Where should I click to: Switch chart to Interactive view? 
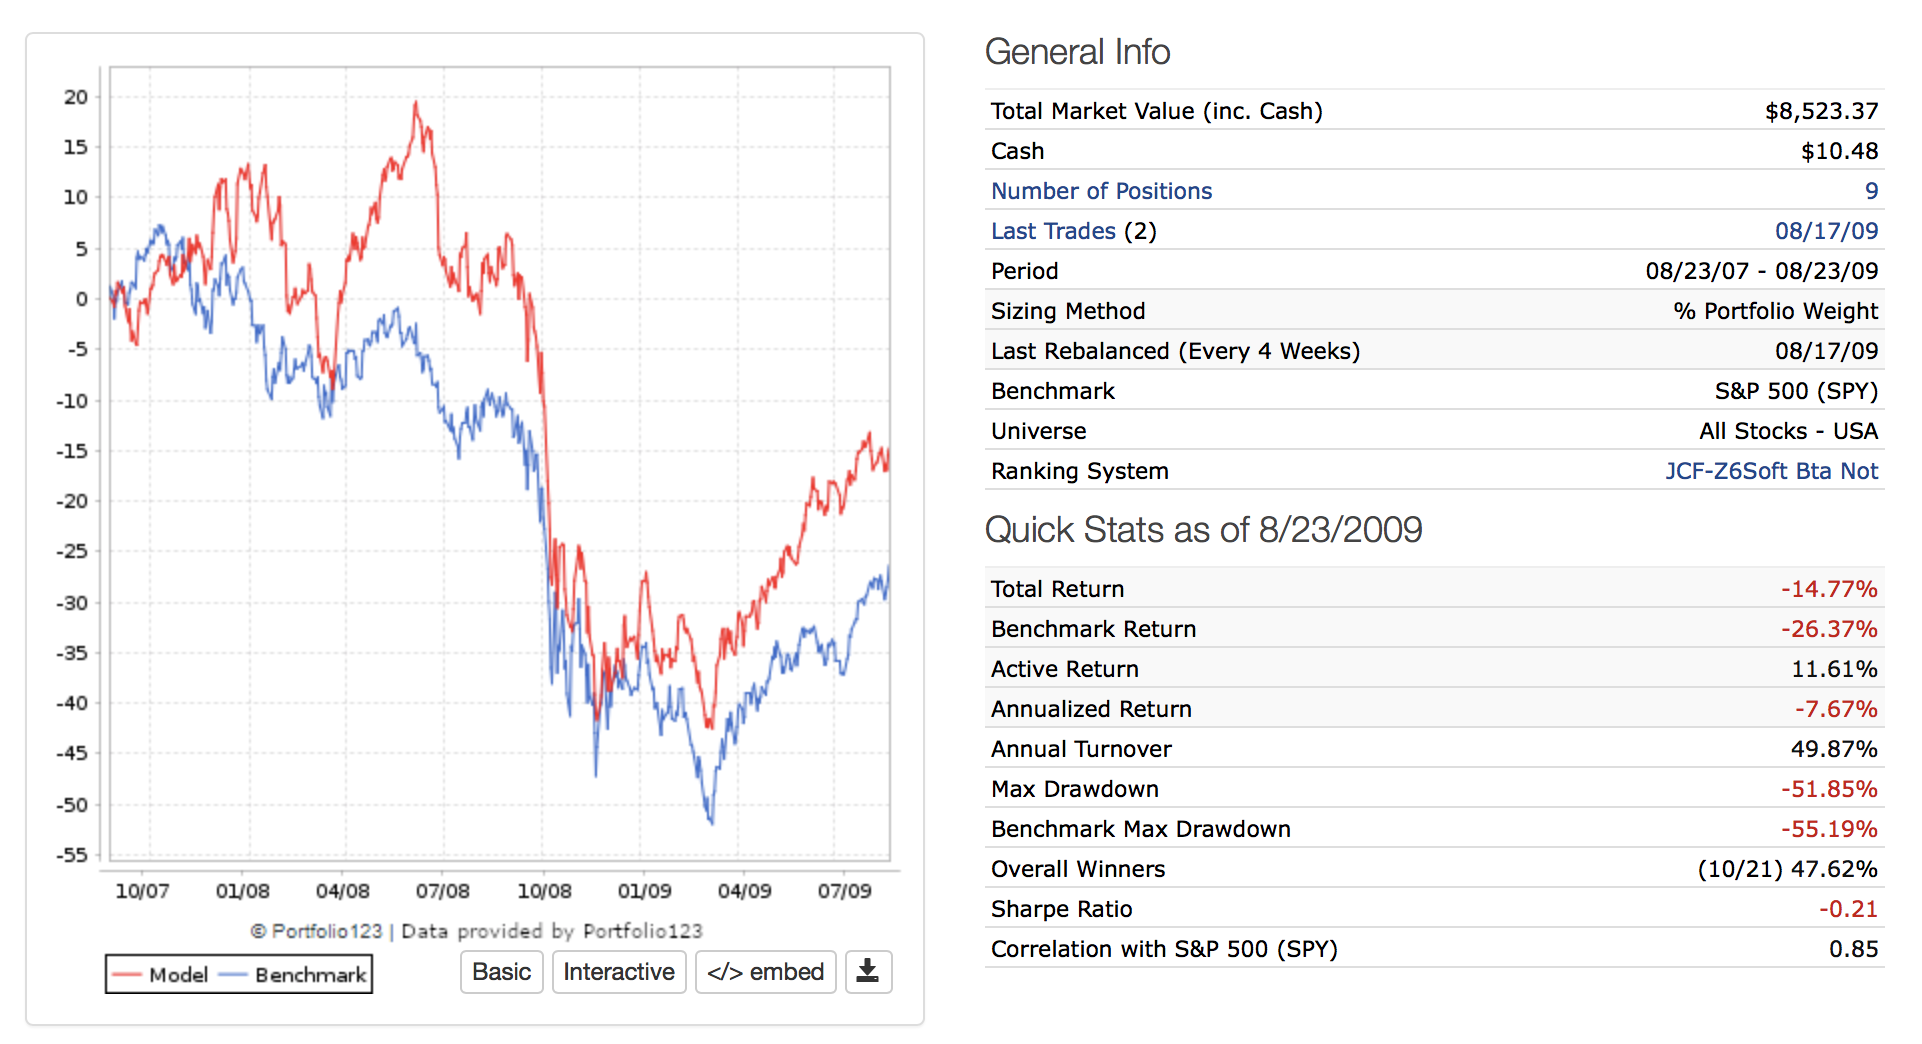[618, 972]
